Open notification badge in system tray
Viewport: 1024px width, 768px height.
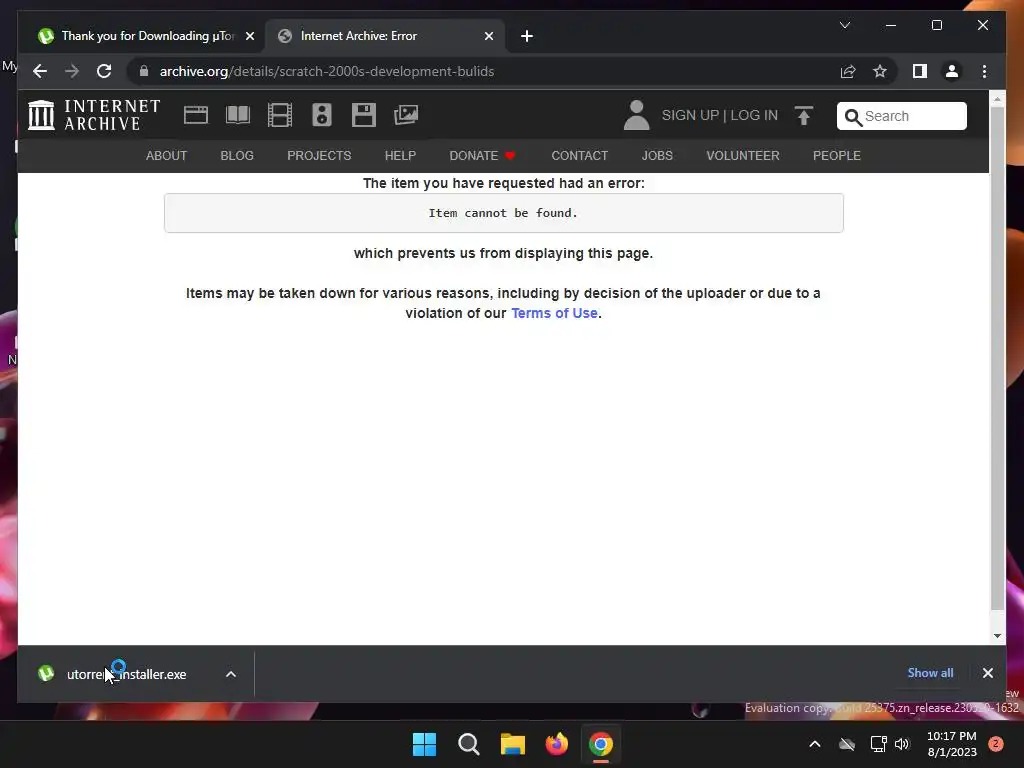pyautogui.click(x=996, y=744)
